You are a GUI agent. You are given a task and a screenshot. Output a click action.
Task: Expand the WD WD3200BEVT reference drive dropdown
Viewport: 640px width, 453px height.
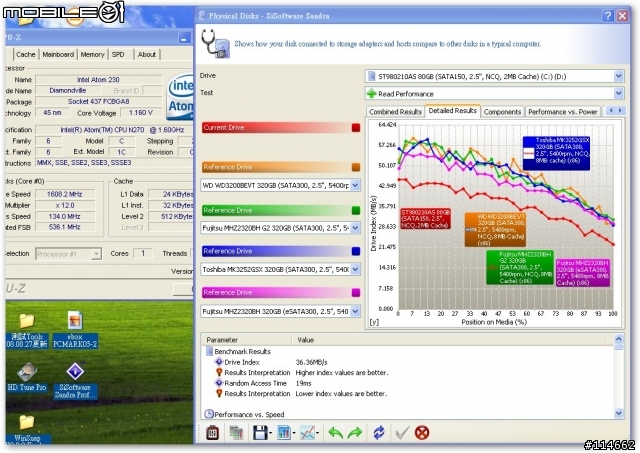click(x=355, y=185)
